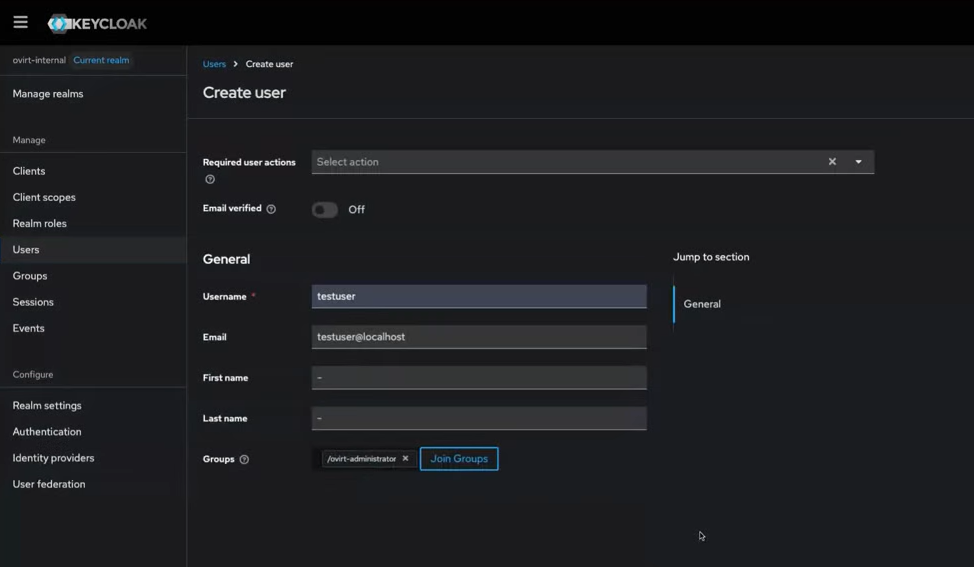Click the First name input field

[479, 378]
